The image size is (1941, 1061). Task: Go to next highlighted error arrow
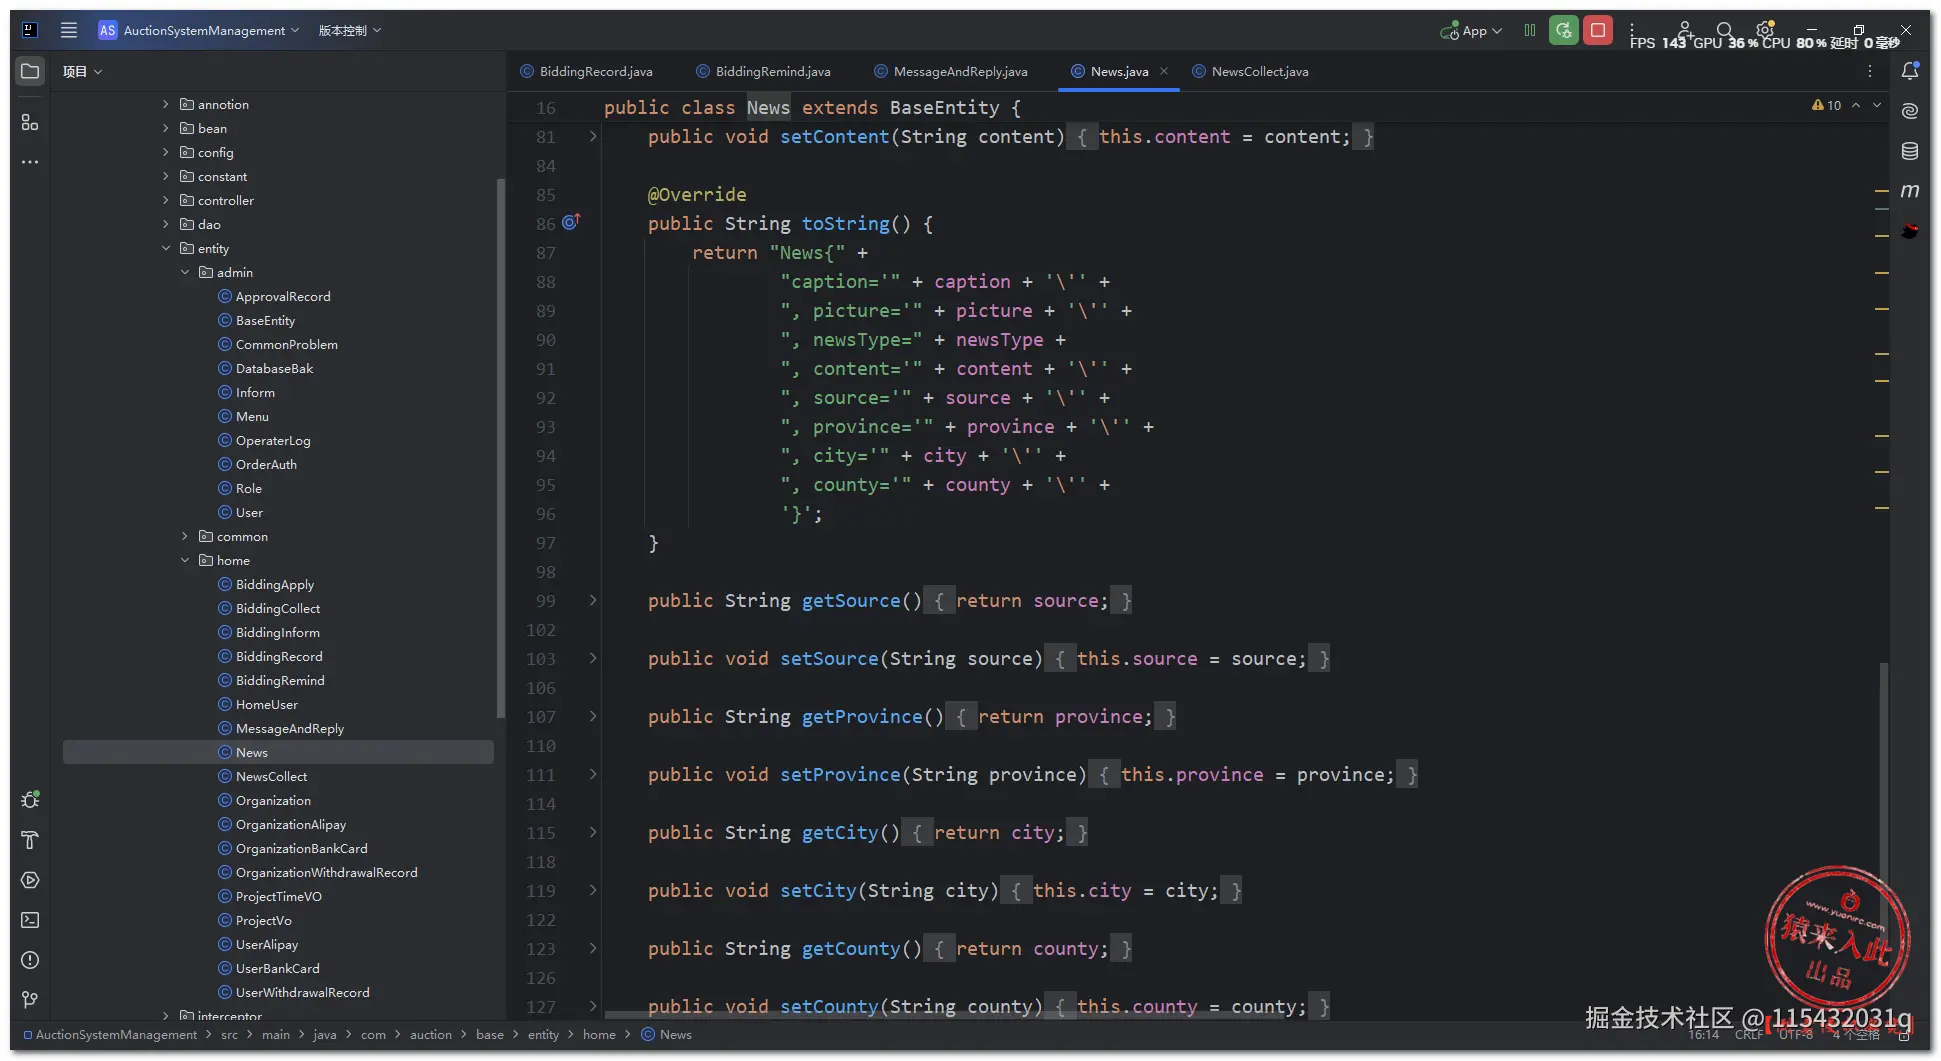coord(1877,105)
